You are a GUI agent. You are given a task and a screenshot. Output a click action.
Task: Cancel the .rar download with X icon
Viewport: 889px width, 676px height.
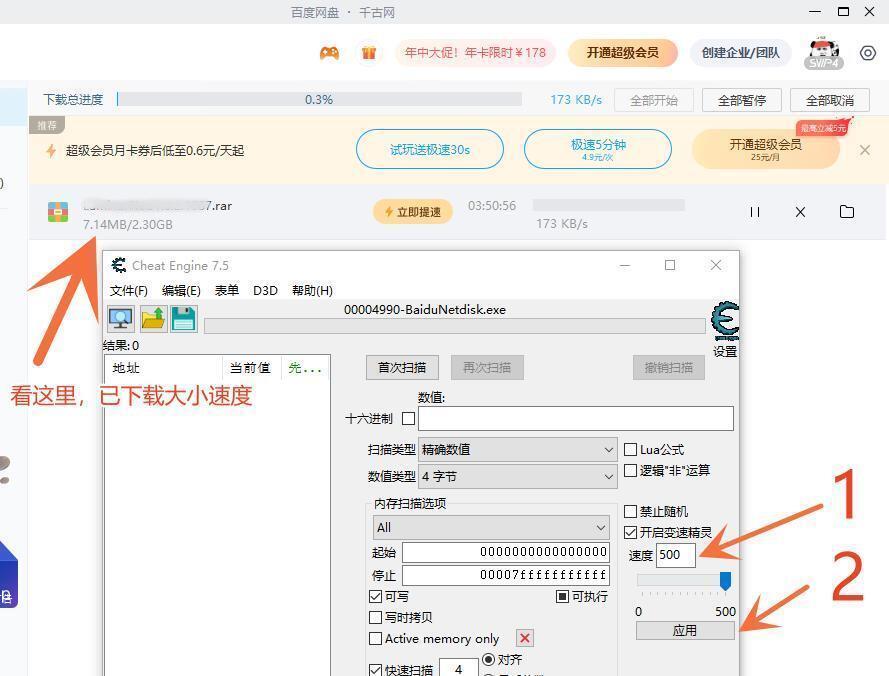point(800,212)
